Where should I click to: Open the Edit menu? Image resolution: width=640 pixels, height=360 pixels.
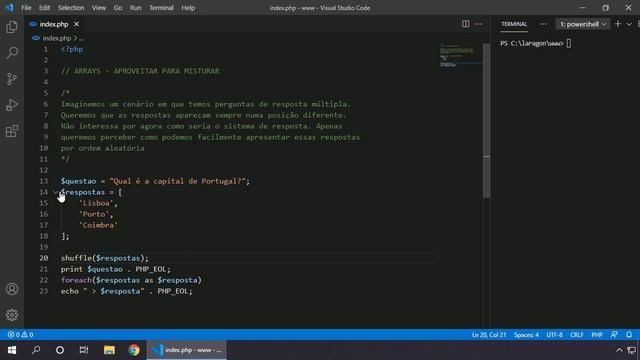pos(44,8)
